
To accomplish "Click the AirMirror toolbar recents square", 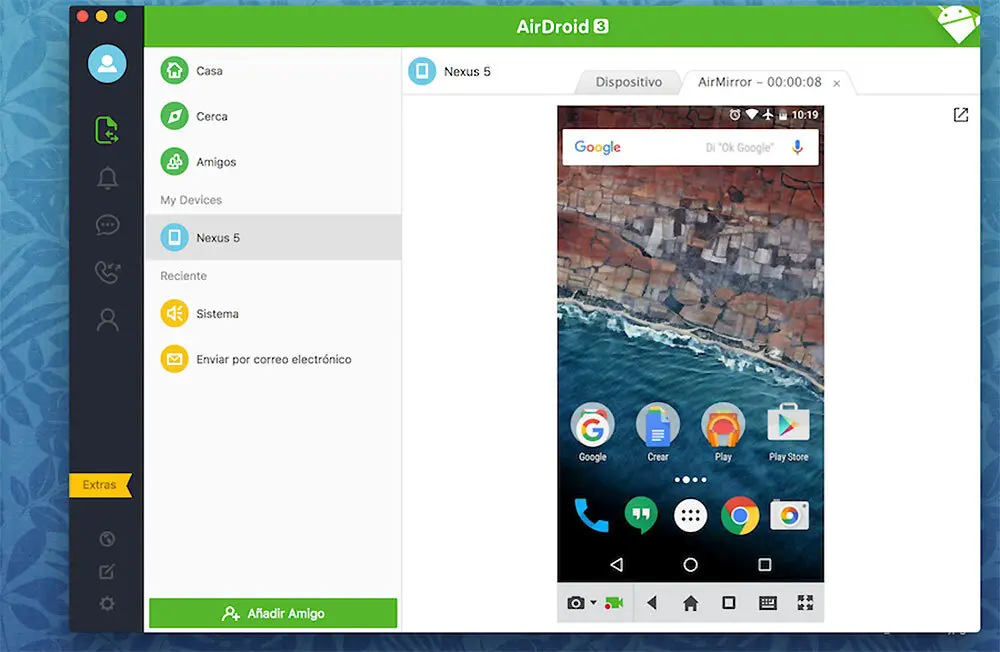I will pyautogui.click(x=729, y=602).
